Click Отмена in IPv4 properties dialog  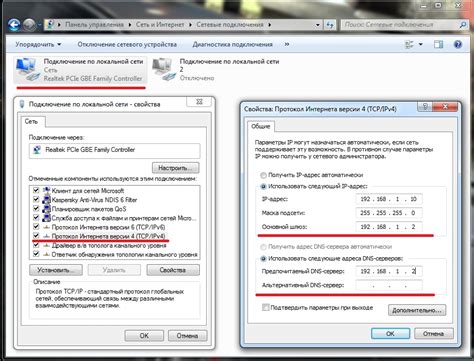(434, 334)
